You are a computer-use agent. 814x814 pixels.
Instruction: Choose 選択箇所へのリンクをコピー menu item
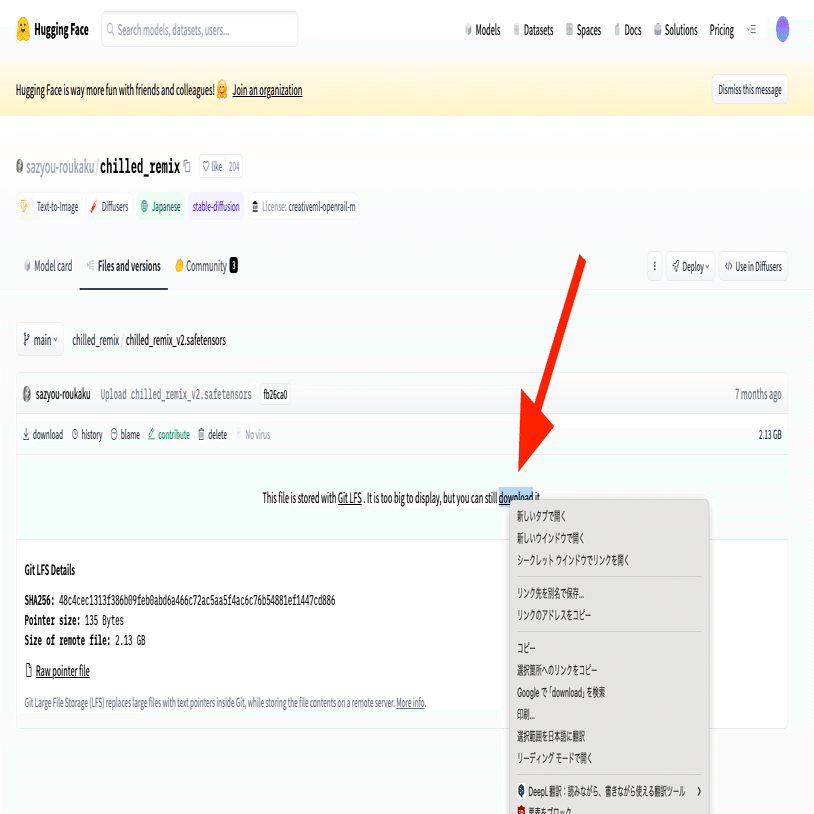click(609, 670)
